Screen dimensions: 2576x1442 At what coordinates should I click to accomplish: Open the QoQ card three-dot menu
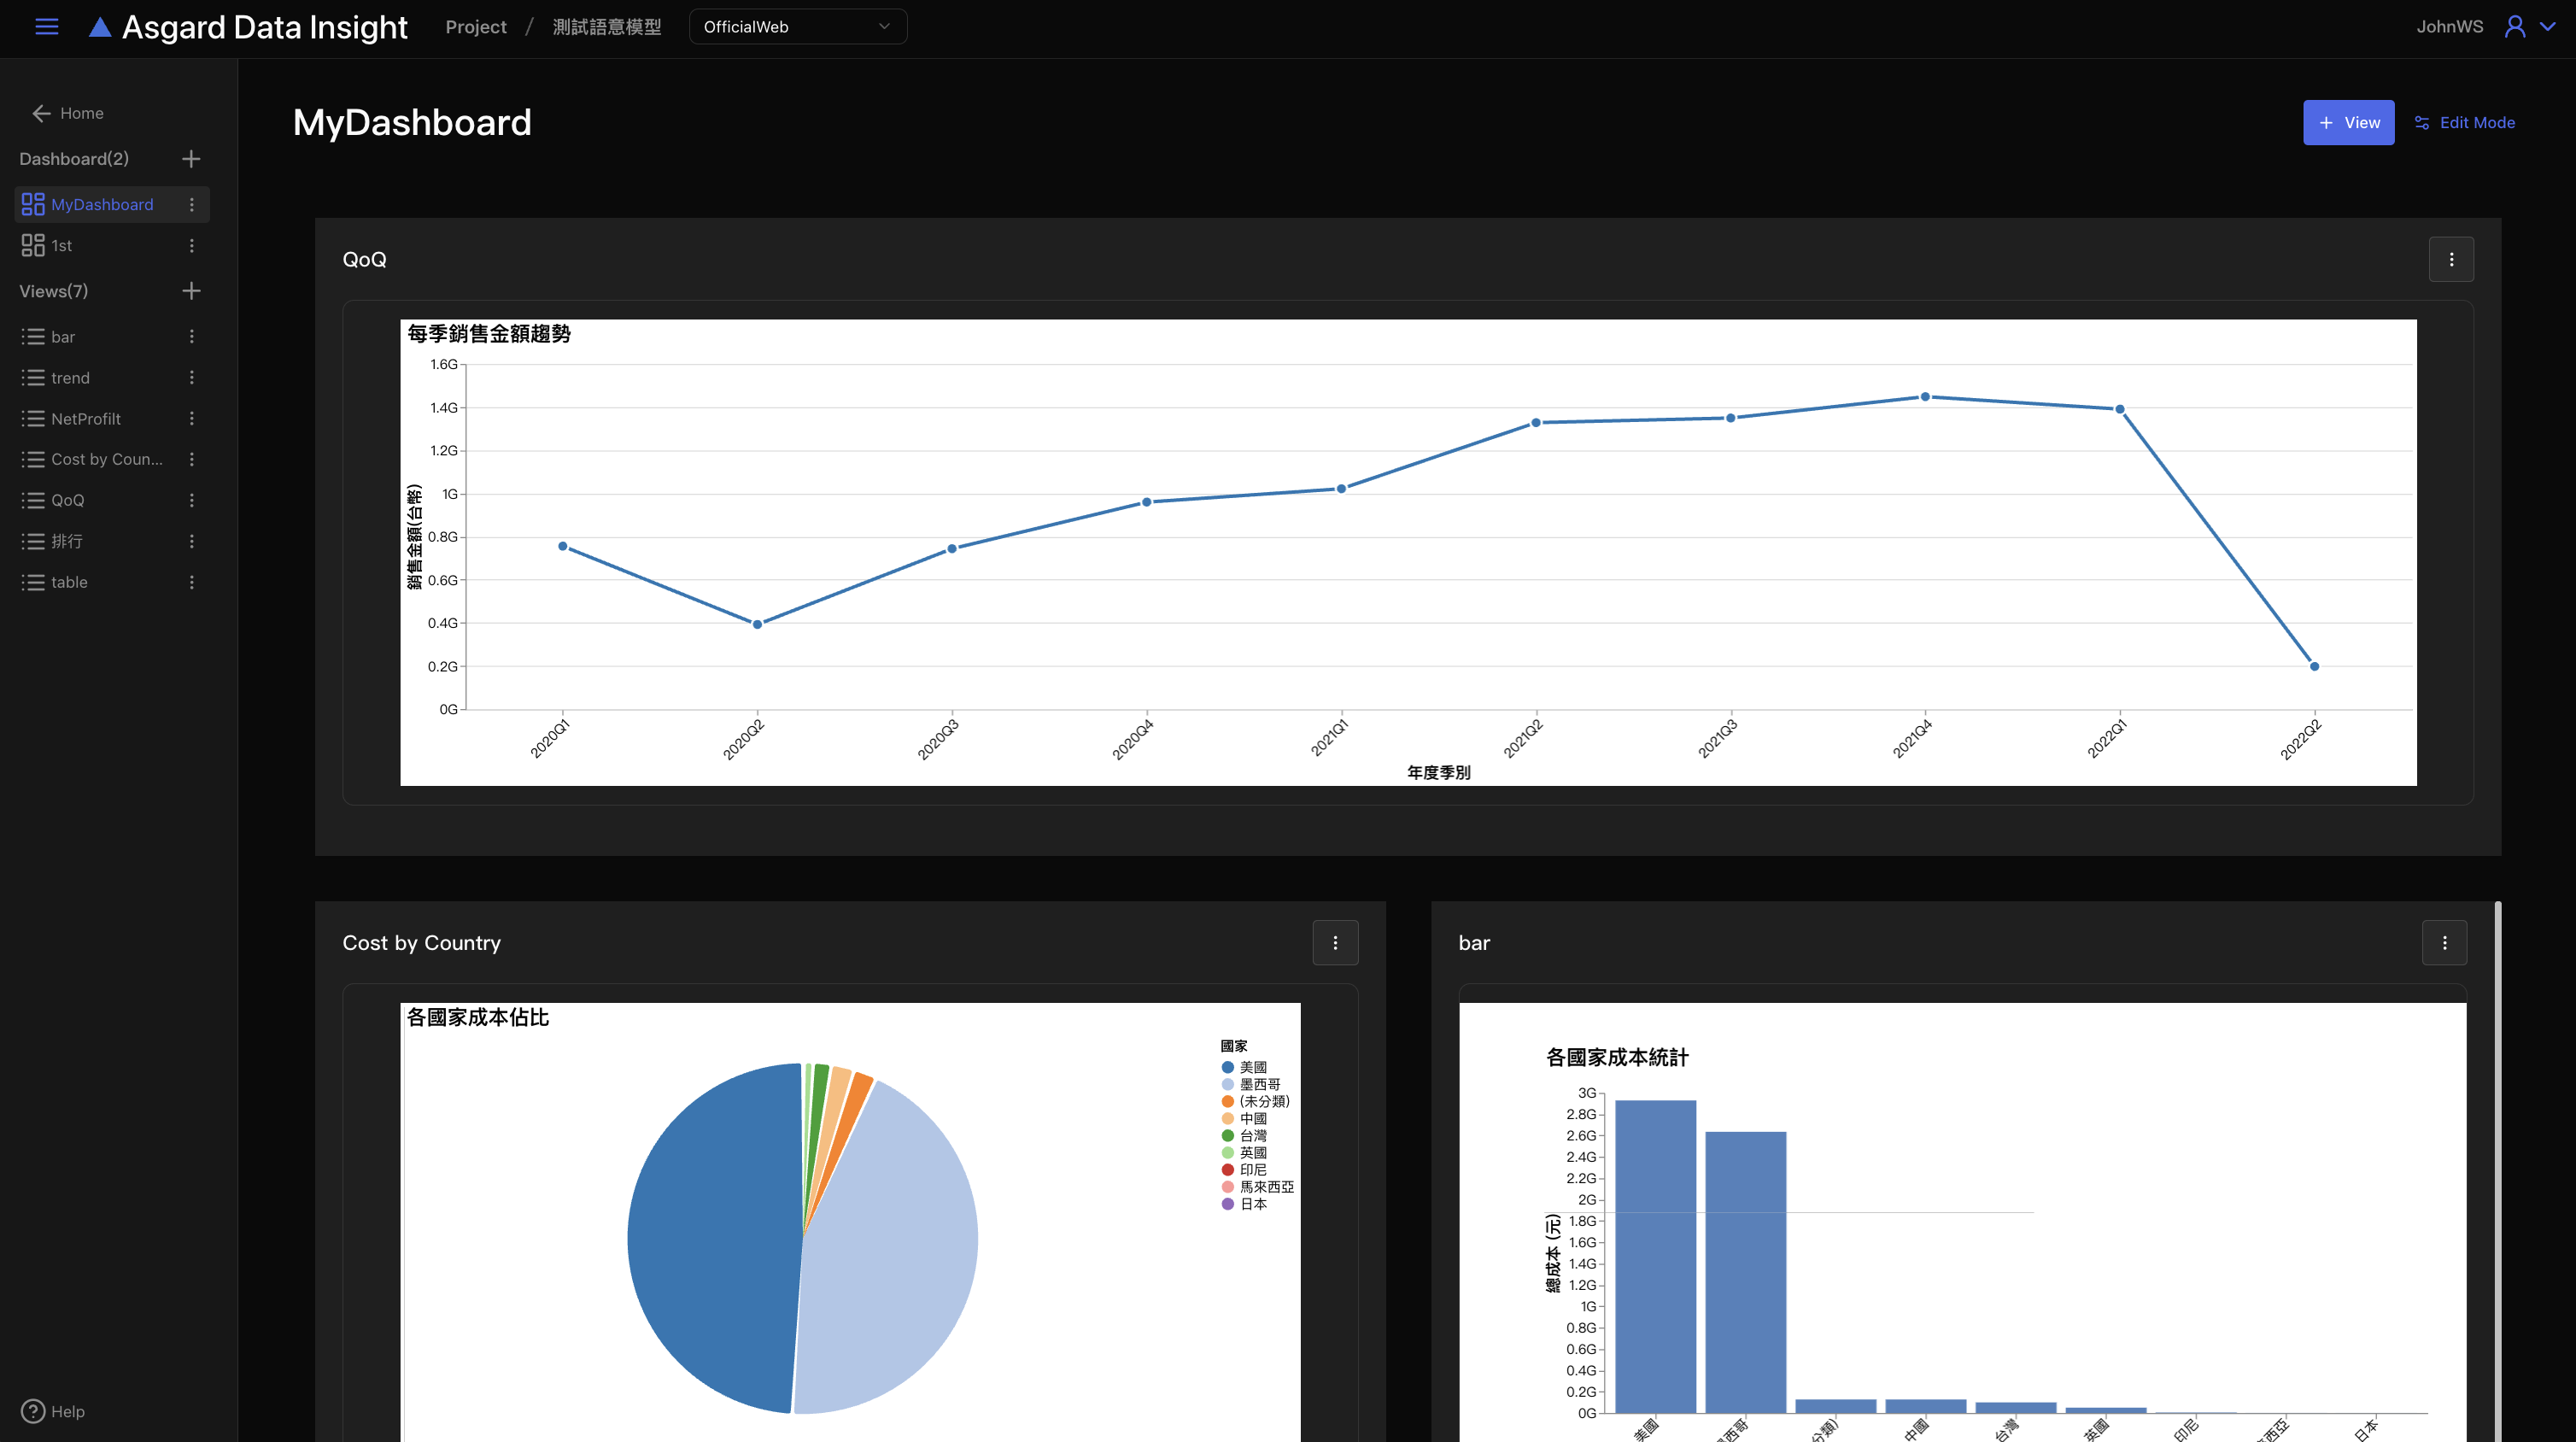click(x=2451, y=259)
